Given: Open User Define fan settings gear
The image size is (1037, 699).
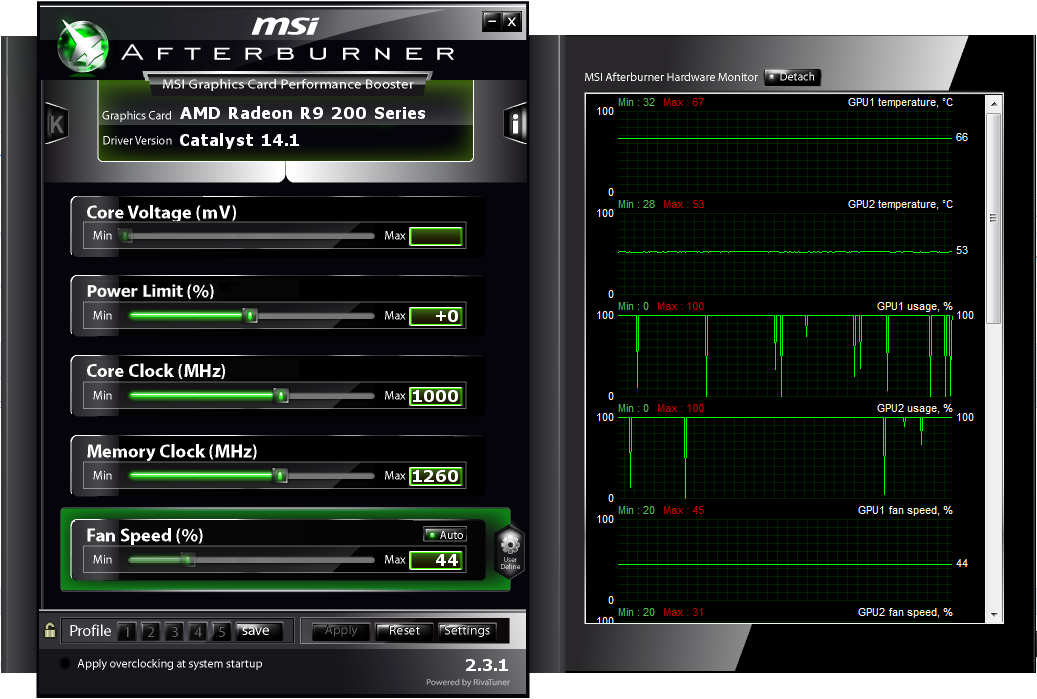Looking at the screenshot, I should click(510, 552).
